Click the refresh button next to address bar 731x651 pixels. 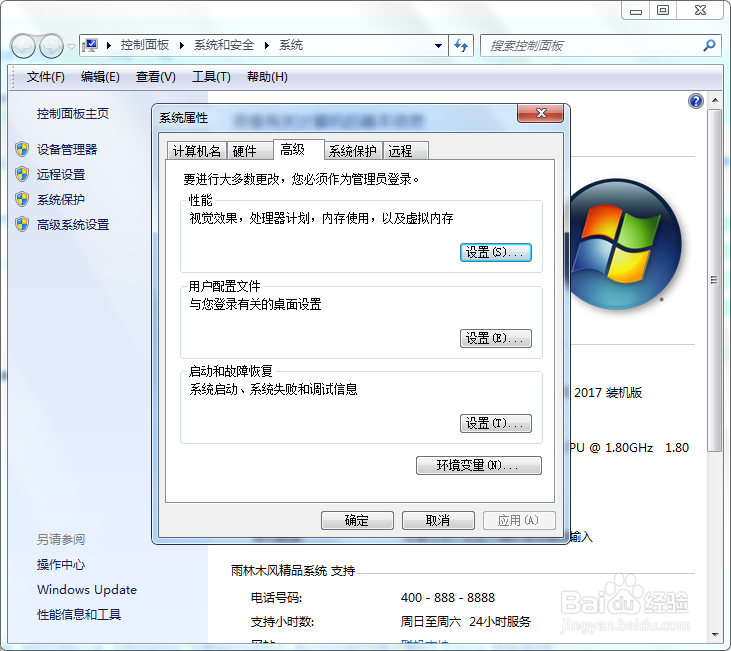pos(461,46)
